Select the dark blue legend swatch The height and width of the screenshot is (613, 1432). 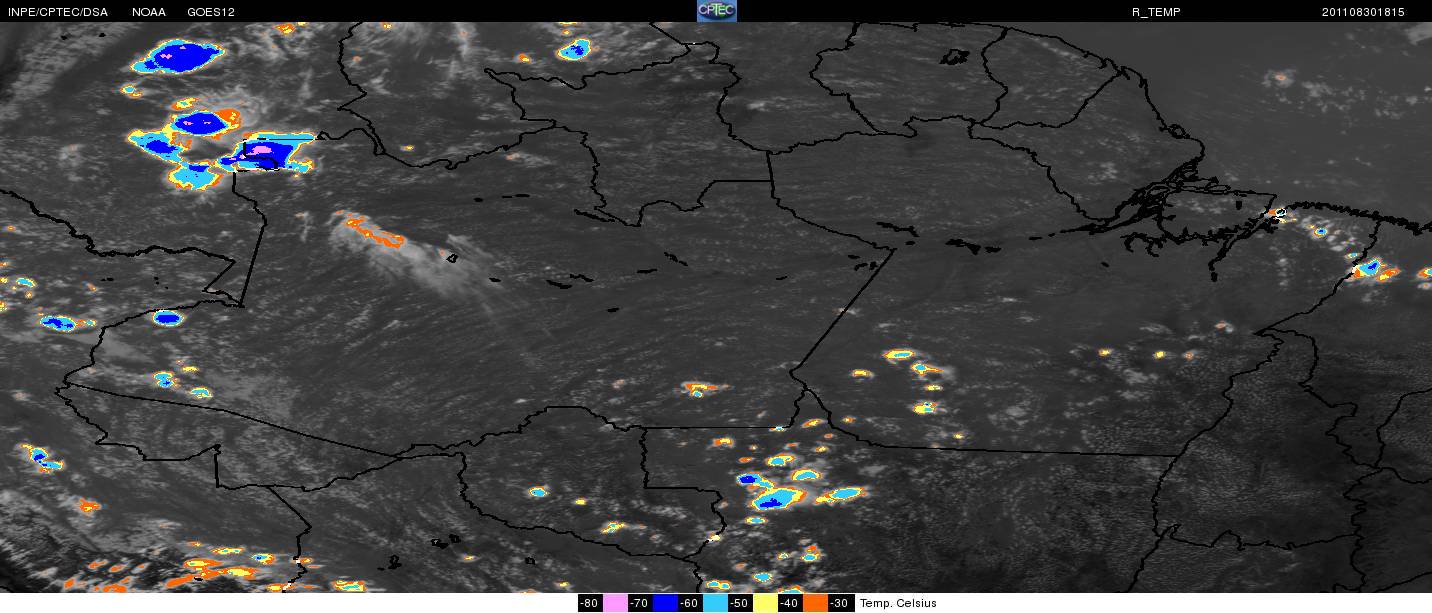(x=665, y=603)
